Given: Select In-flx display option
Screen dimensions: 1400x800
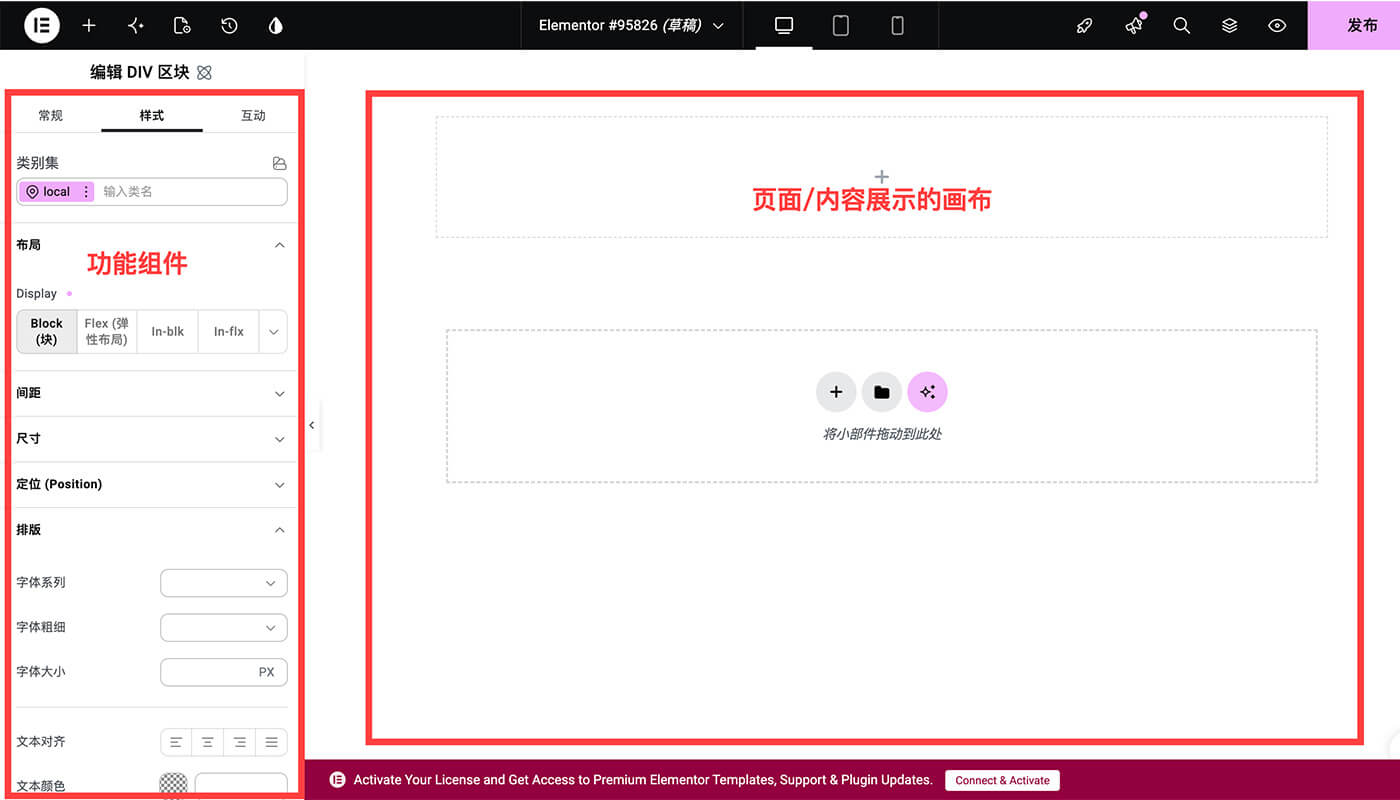Looking at the screenshot, I should coord(229,332).
